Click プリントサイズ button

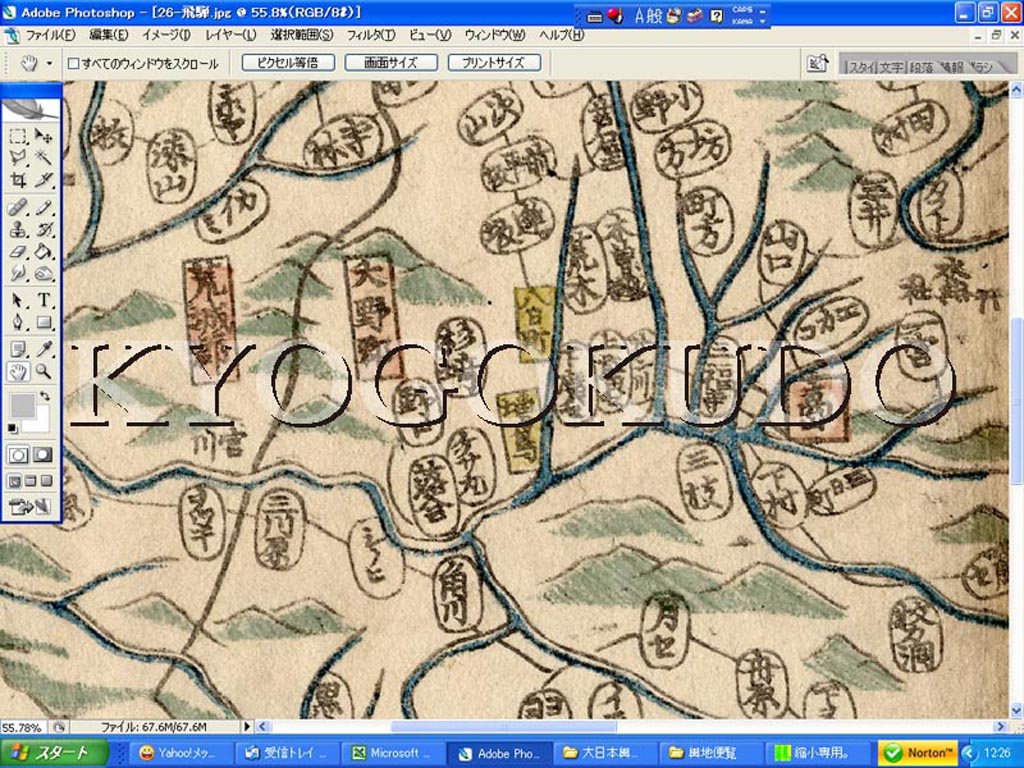[494, 63]
